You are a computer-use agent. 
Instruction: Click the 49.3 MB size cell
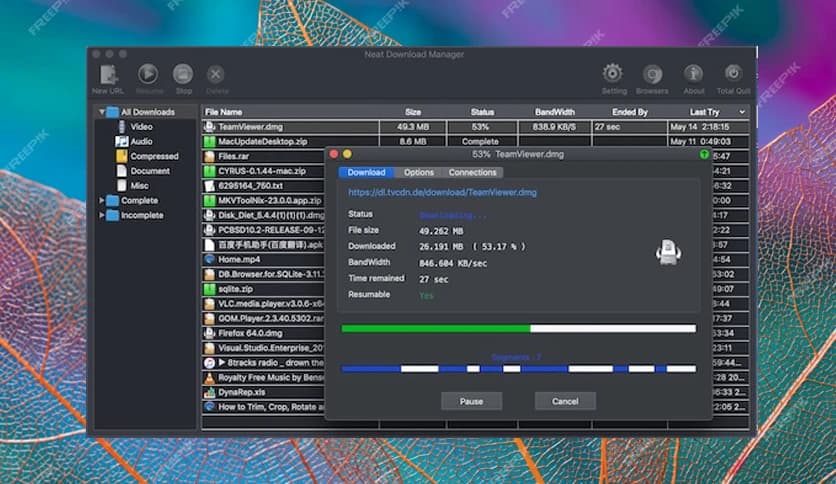tap(413, 127)
